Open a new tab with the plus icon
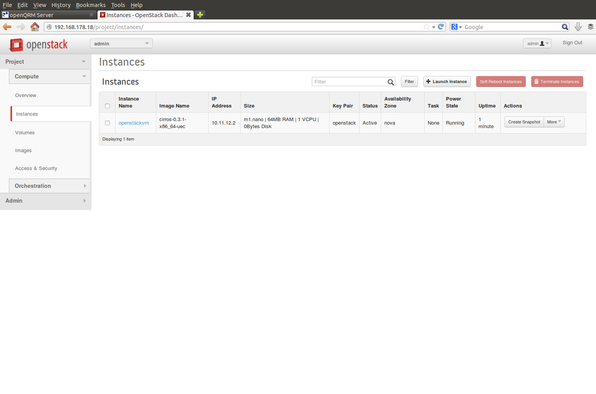This screenshot has height=394, width=596. point(200,15)
